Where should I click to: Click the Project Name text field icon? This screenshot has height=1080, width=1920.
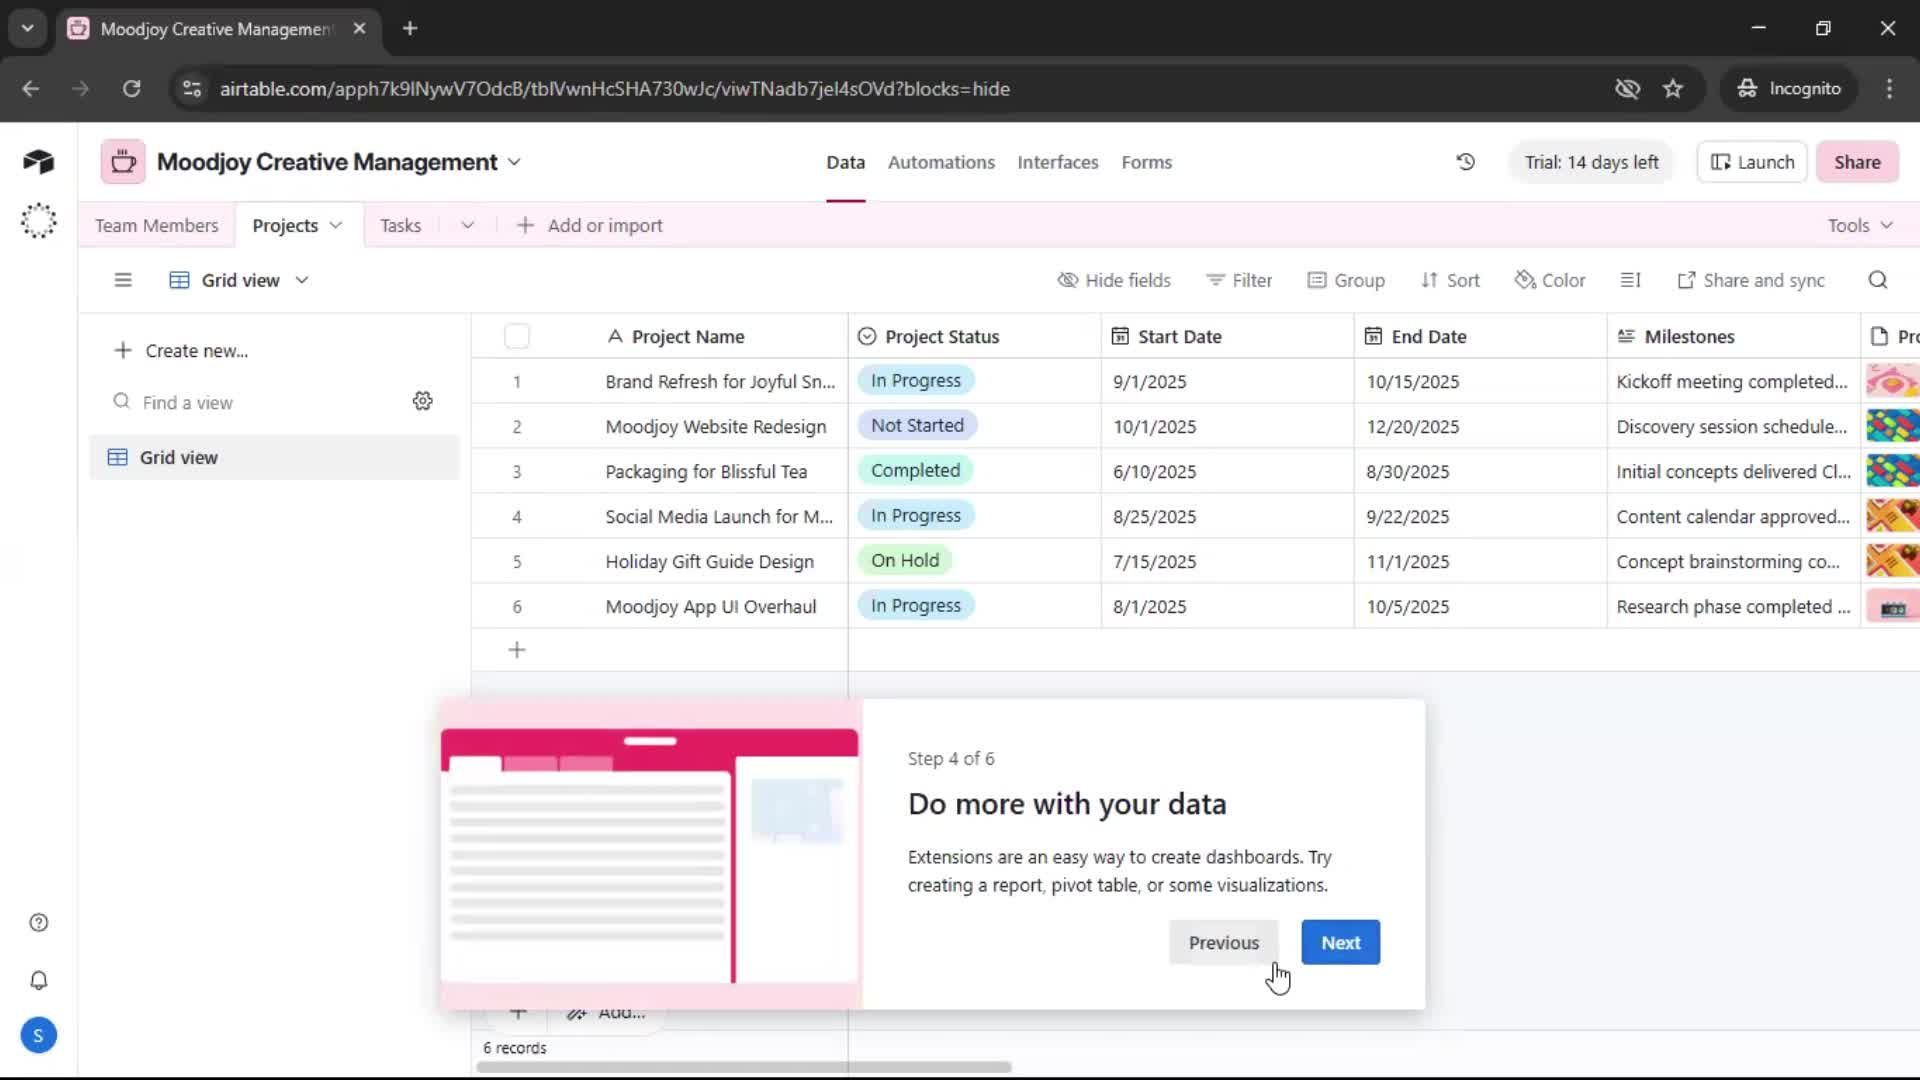(615, 337)
